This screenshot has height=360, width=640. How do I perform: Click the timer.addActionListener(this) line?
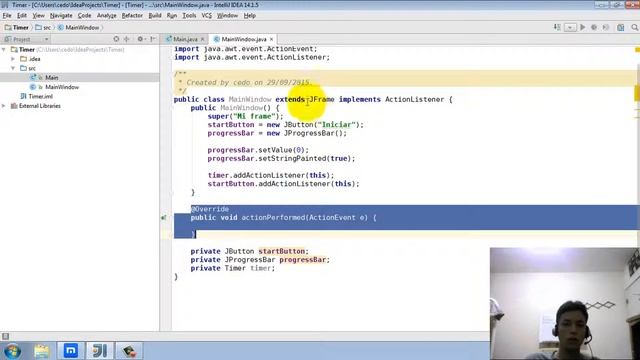(x=271, y=175)
